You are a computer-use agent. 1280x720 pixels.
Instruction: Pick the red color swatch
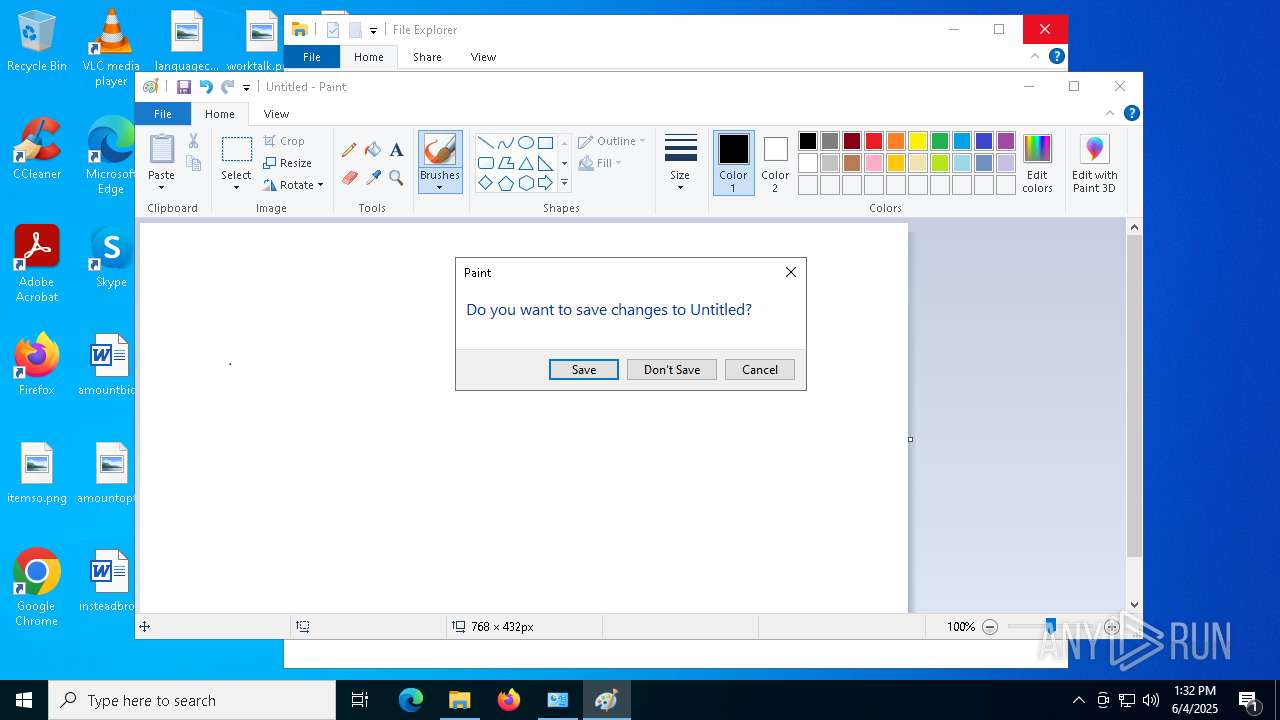874,141
